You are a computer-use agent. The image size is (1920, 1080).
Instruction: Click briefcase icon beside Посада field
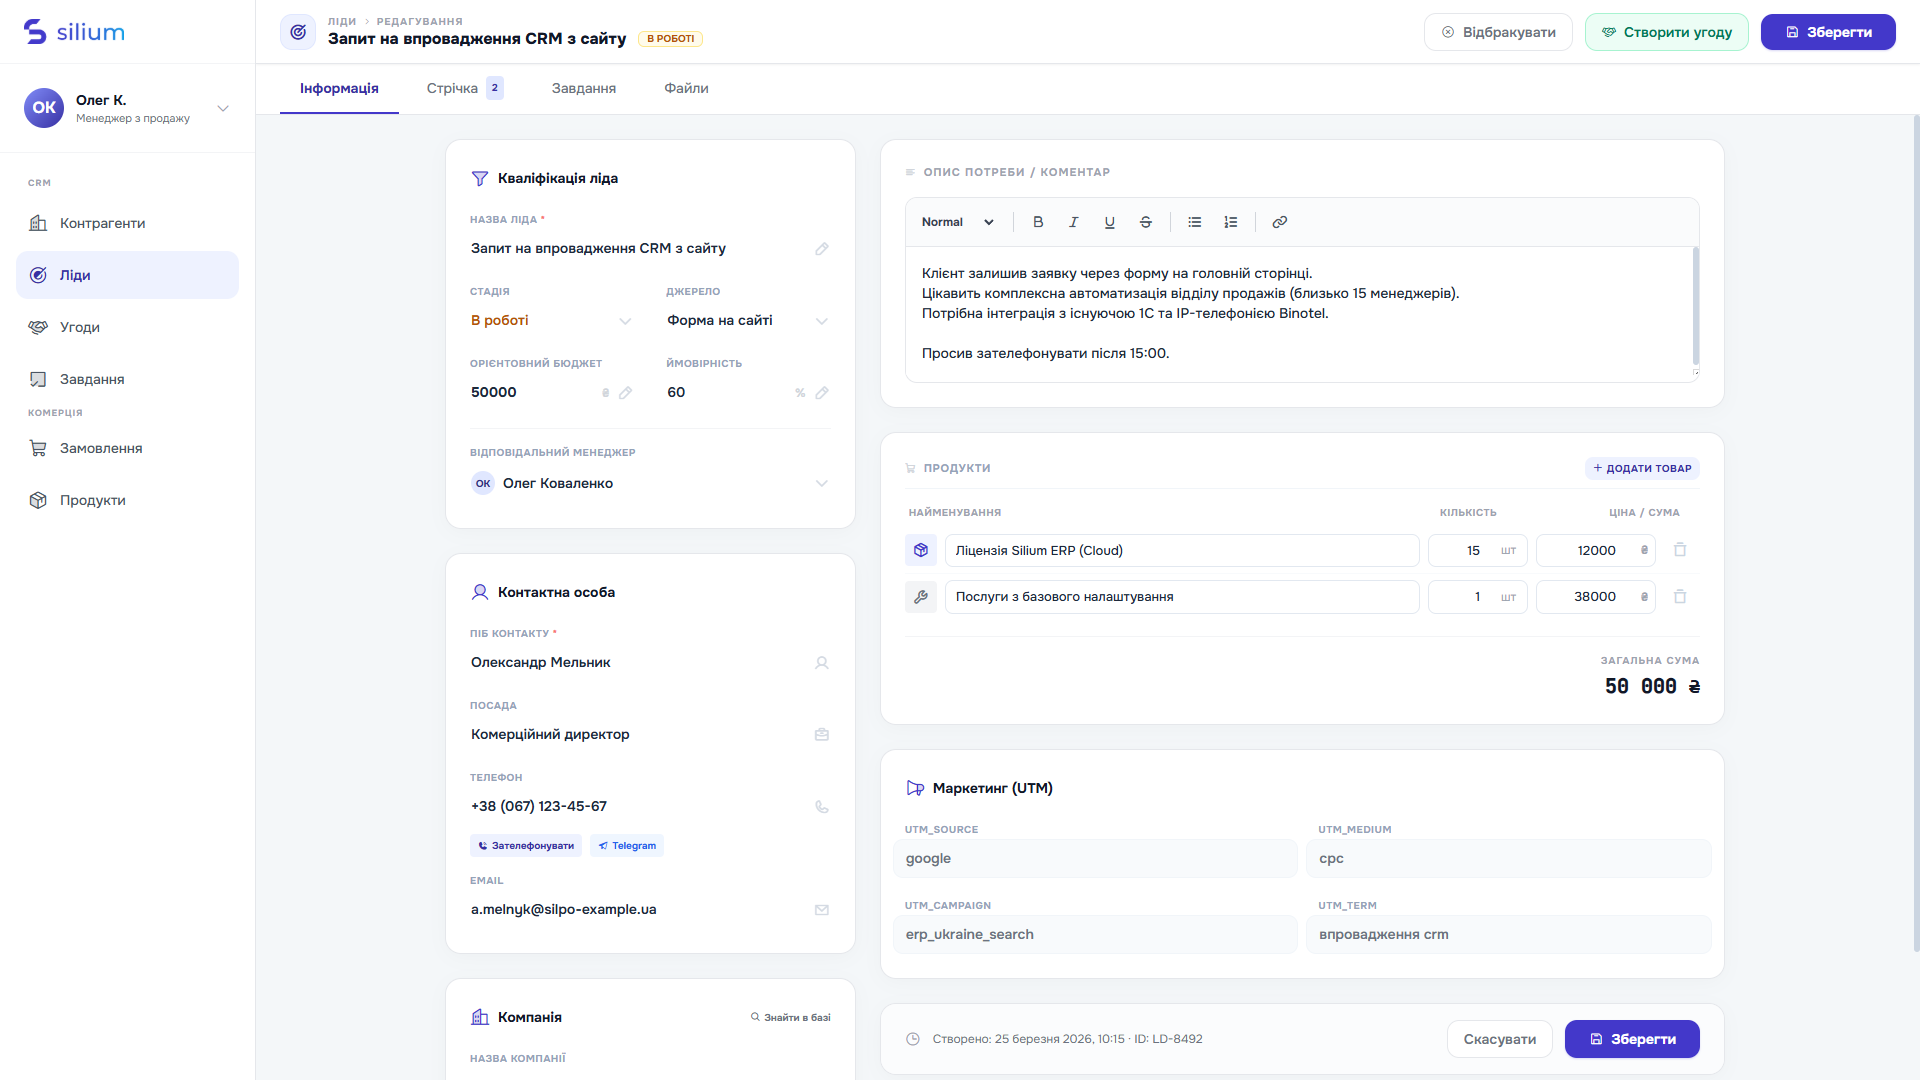click(x=822, y=735)
